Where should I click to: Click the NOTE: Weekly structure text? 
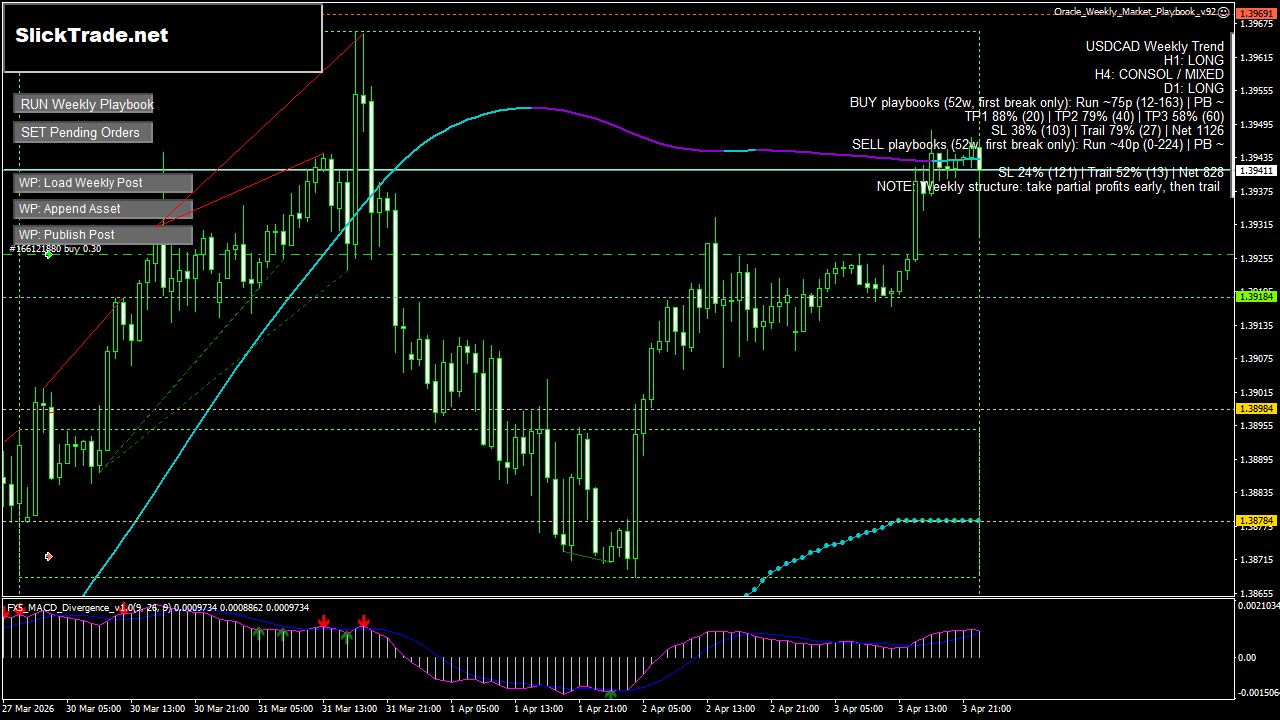[x=1048, y=187]
